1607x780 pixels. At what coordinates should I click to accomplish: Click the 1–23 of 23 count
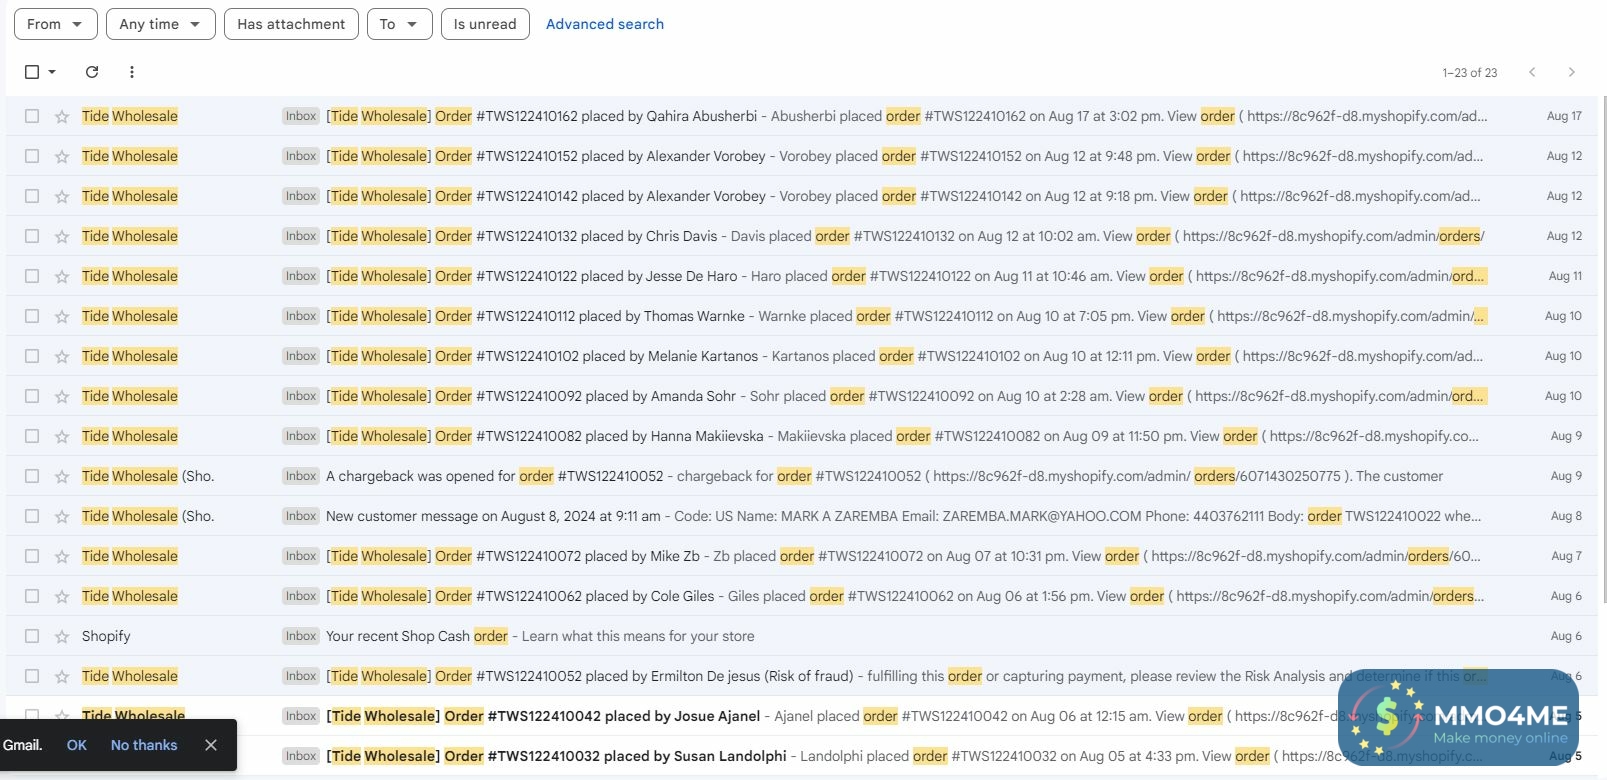[1469, 73]
